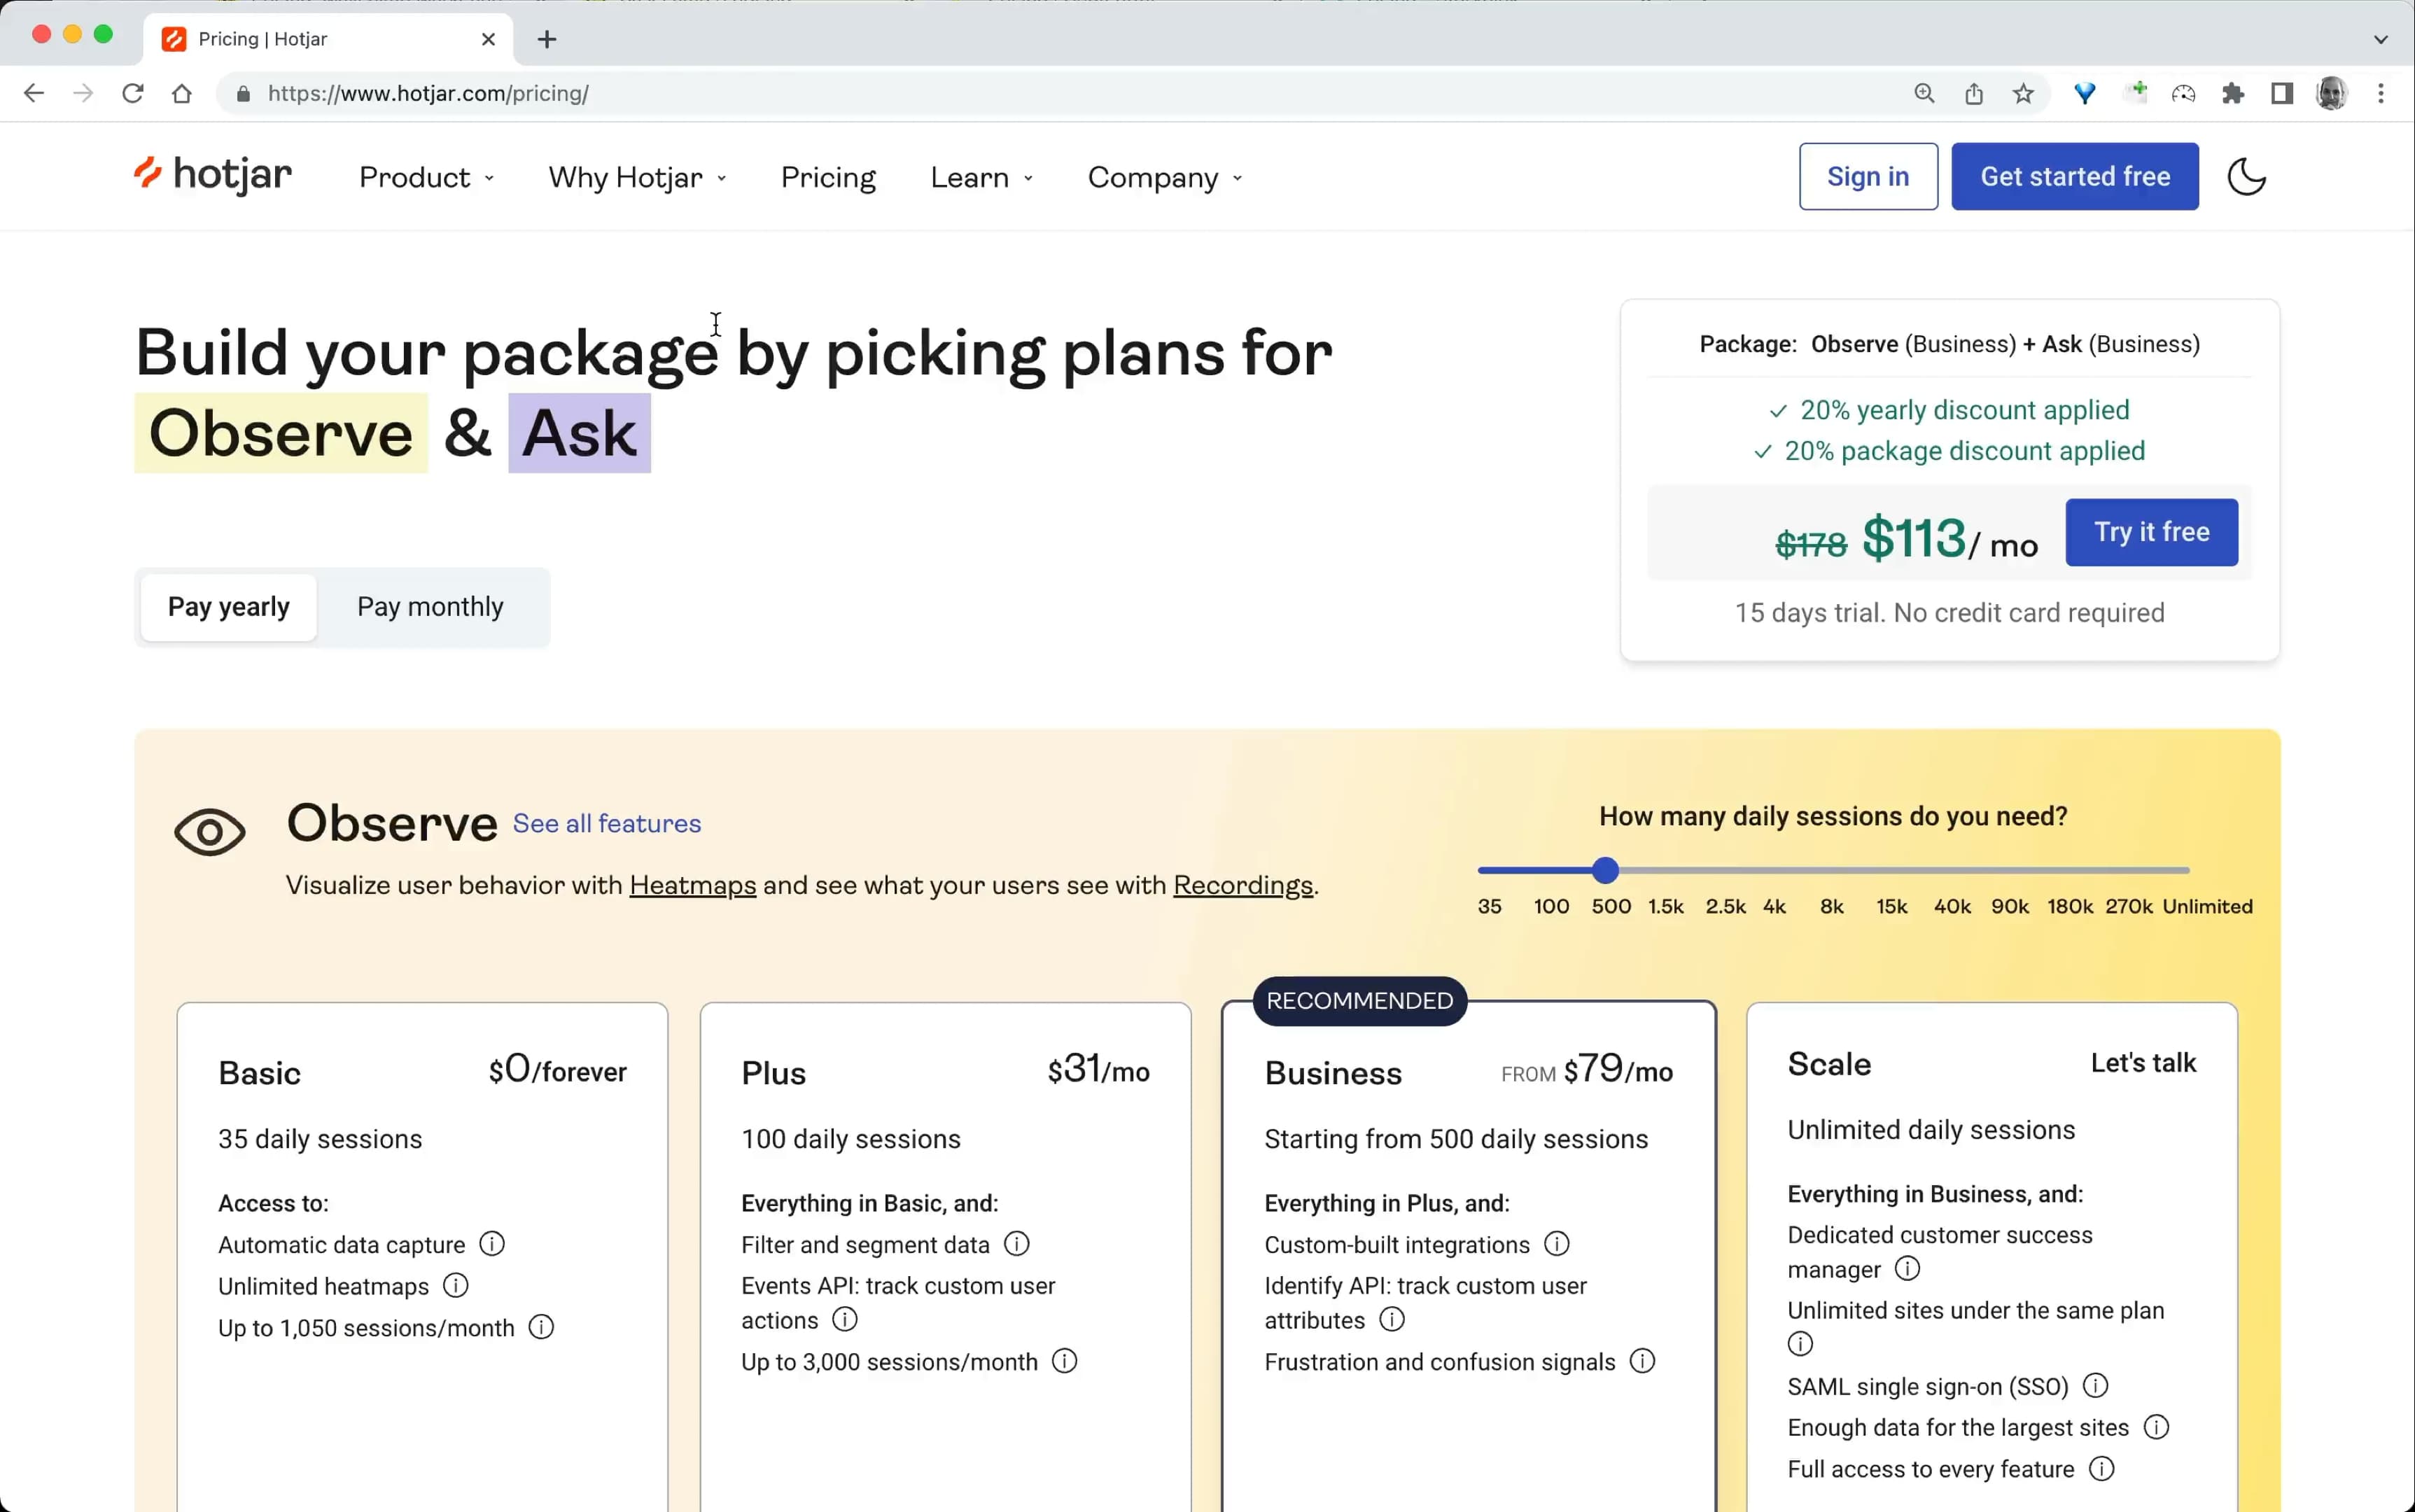Select the Pay yearly billing option
2415x1512 pixels.
click(x=229, y=607)
